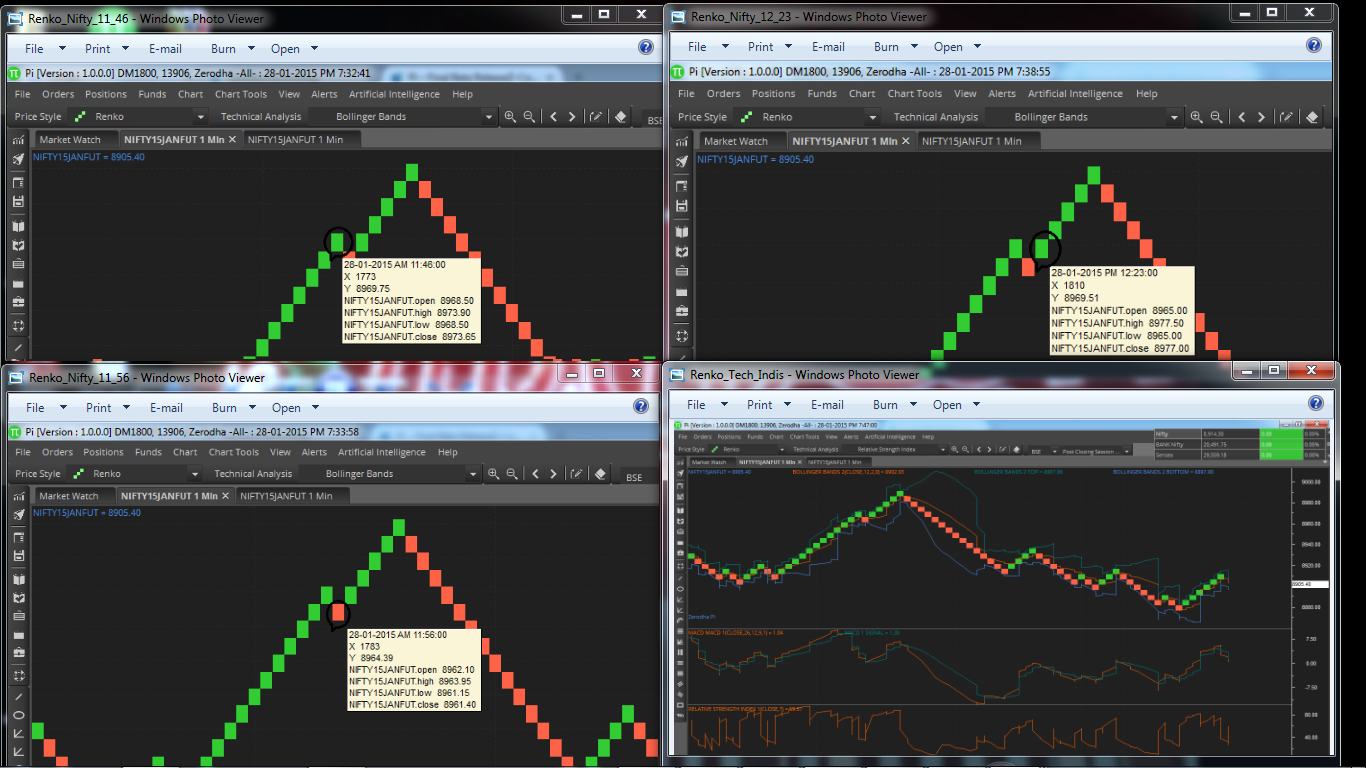Select pencil draw icon in Renko_Nifty_11_46 toolbar
Image resolution: width=1366 pixels, height=768 pixels.
click(596, 117)
